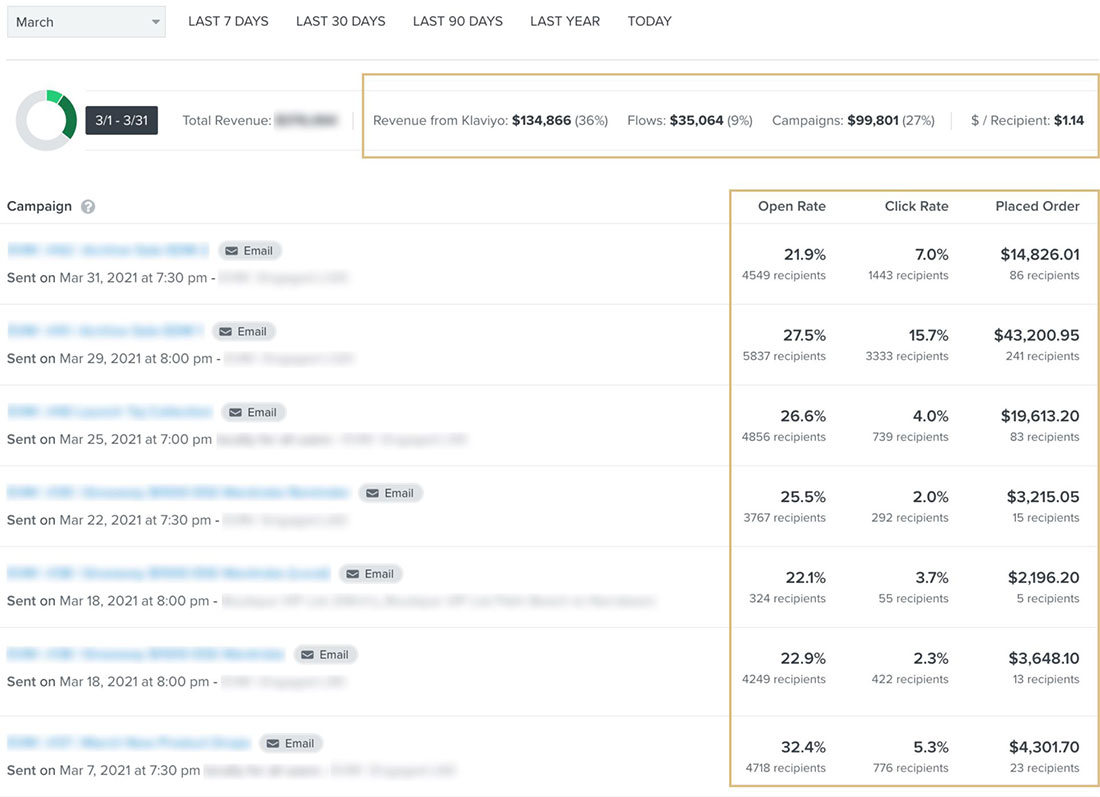Open the campaign sent Mar 31, 2021
This screenshot has height=797, width=1100.
(x=108, y=251)
